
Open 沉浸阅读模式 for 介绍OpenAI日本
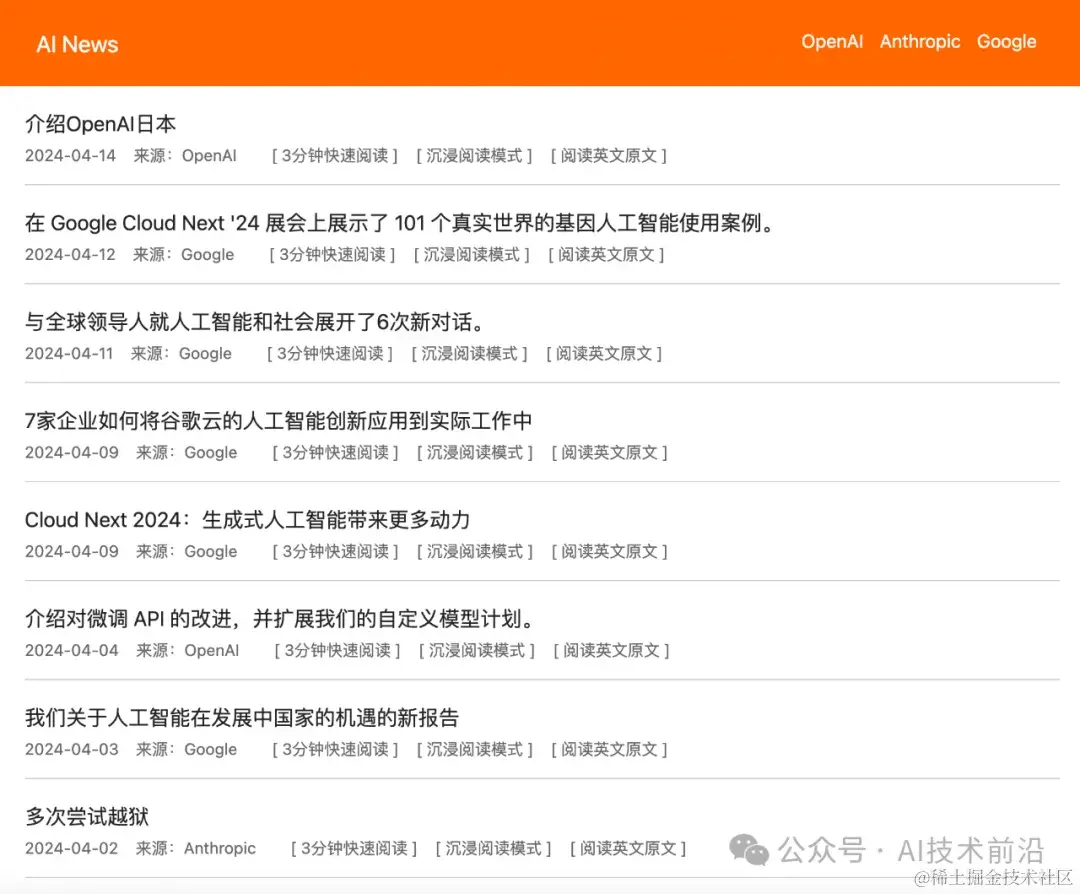(474, 156)
